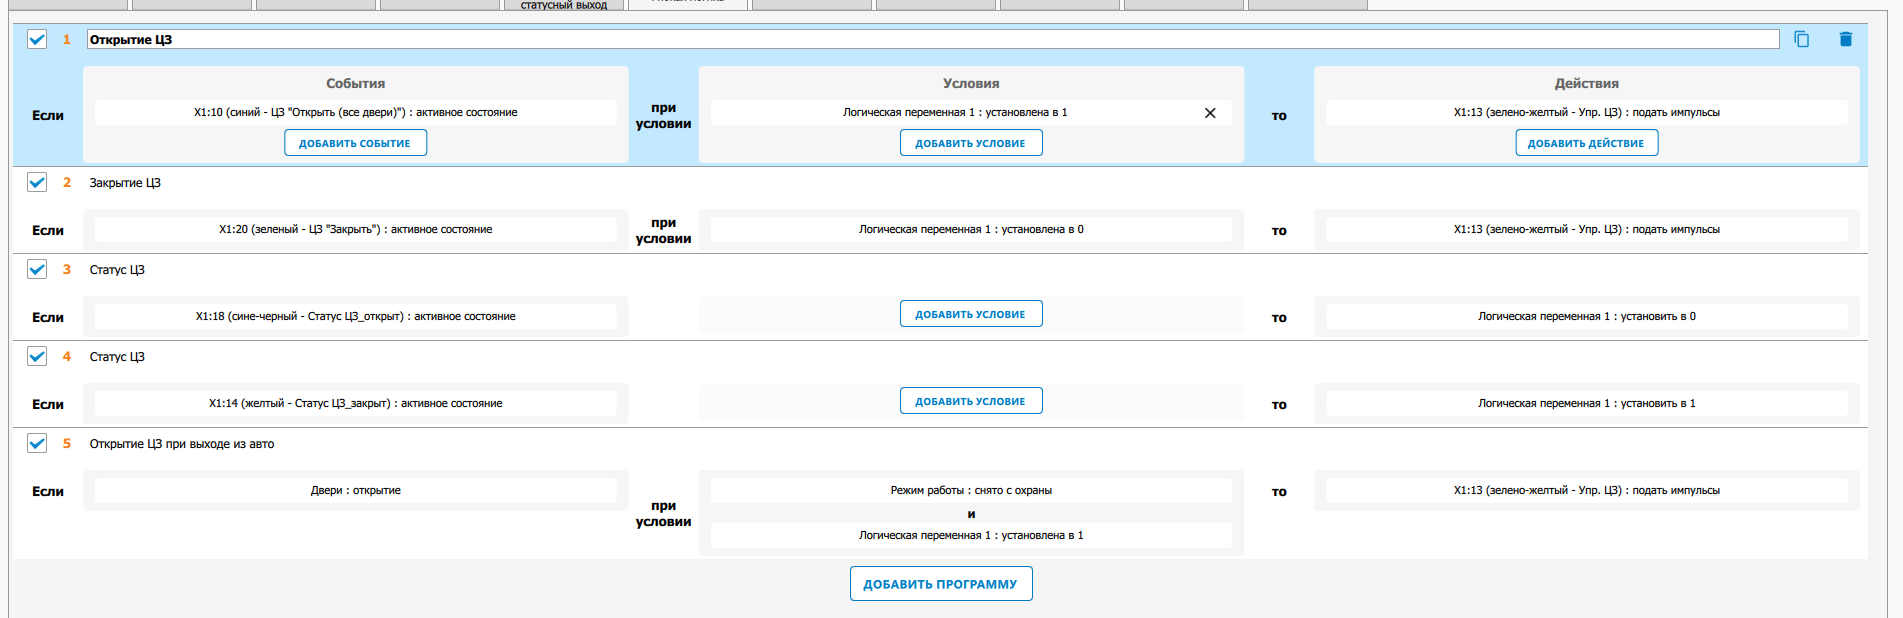Toggle the checkbox of program 4

click(37, 356)
